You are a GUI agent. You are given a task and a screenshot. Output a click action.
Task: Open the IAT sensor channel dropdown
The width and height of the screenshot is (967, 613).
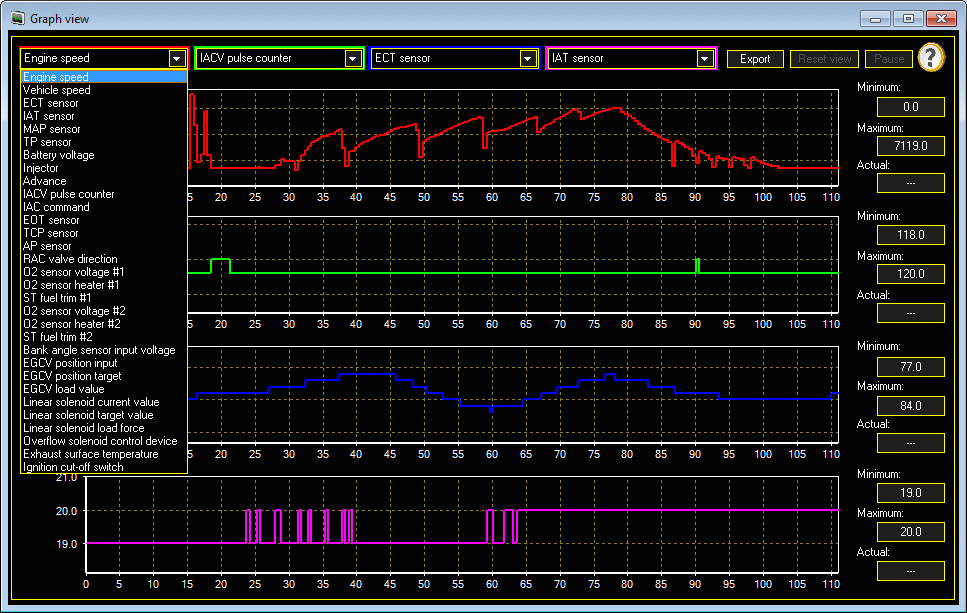pos(704,59)
